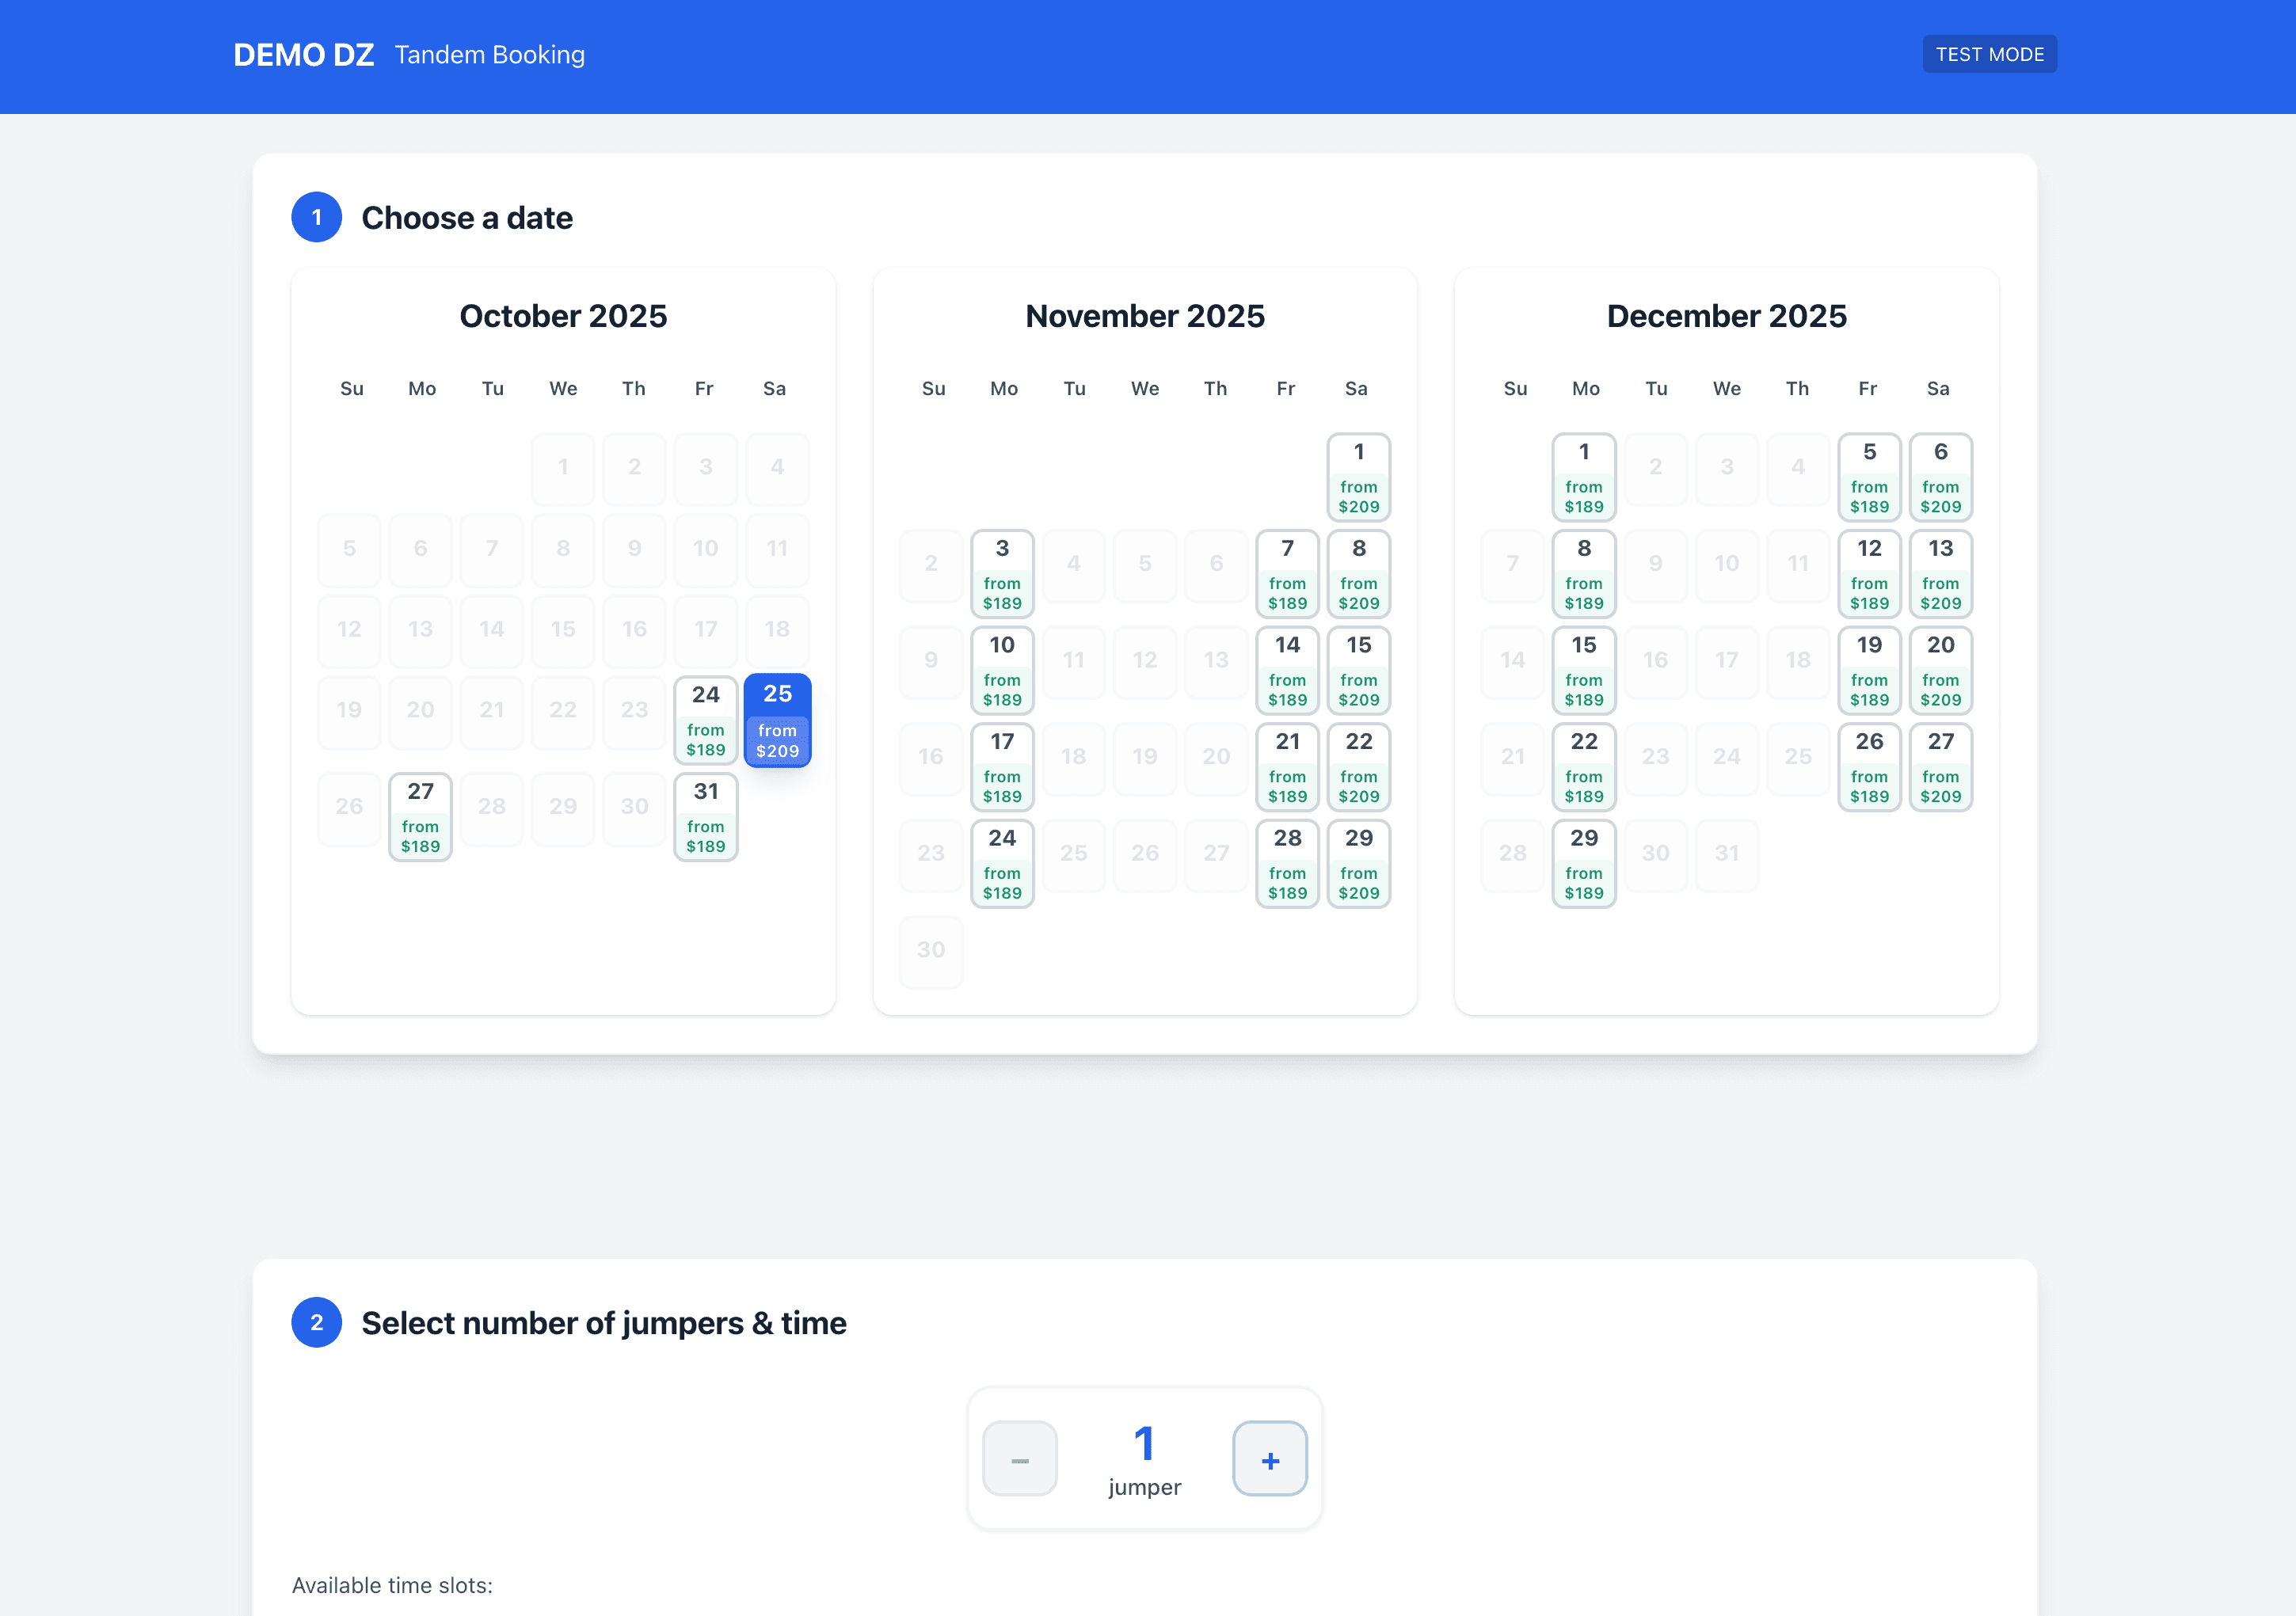
Task: Select December 29 from $189
Action: tap(1584, 864)
